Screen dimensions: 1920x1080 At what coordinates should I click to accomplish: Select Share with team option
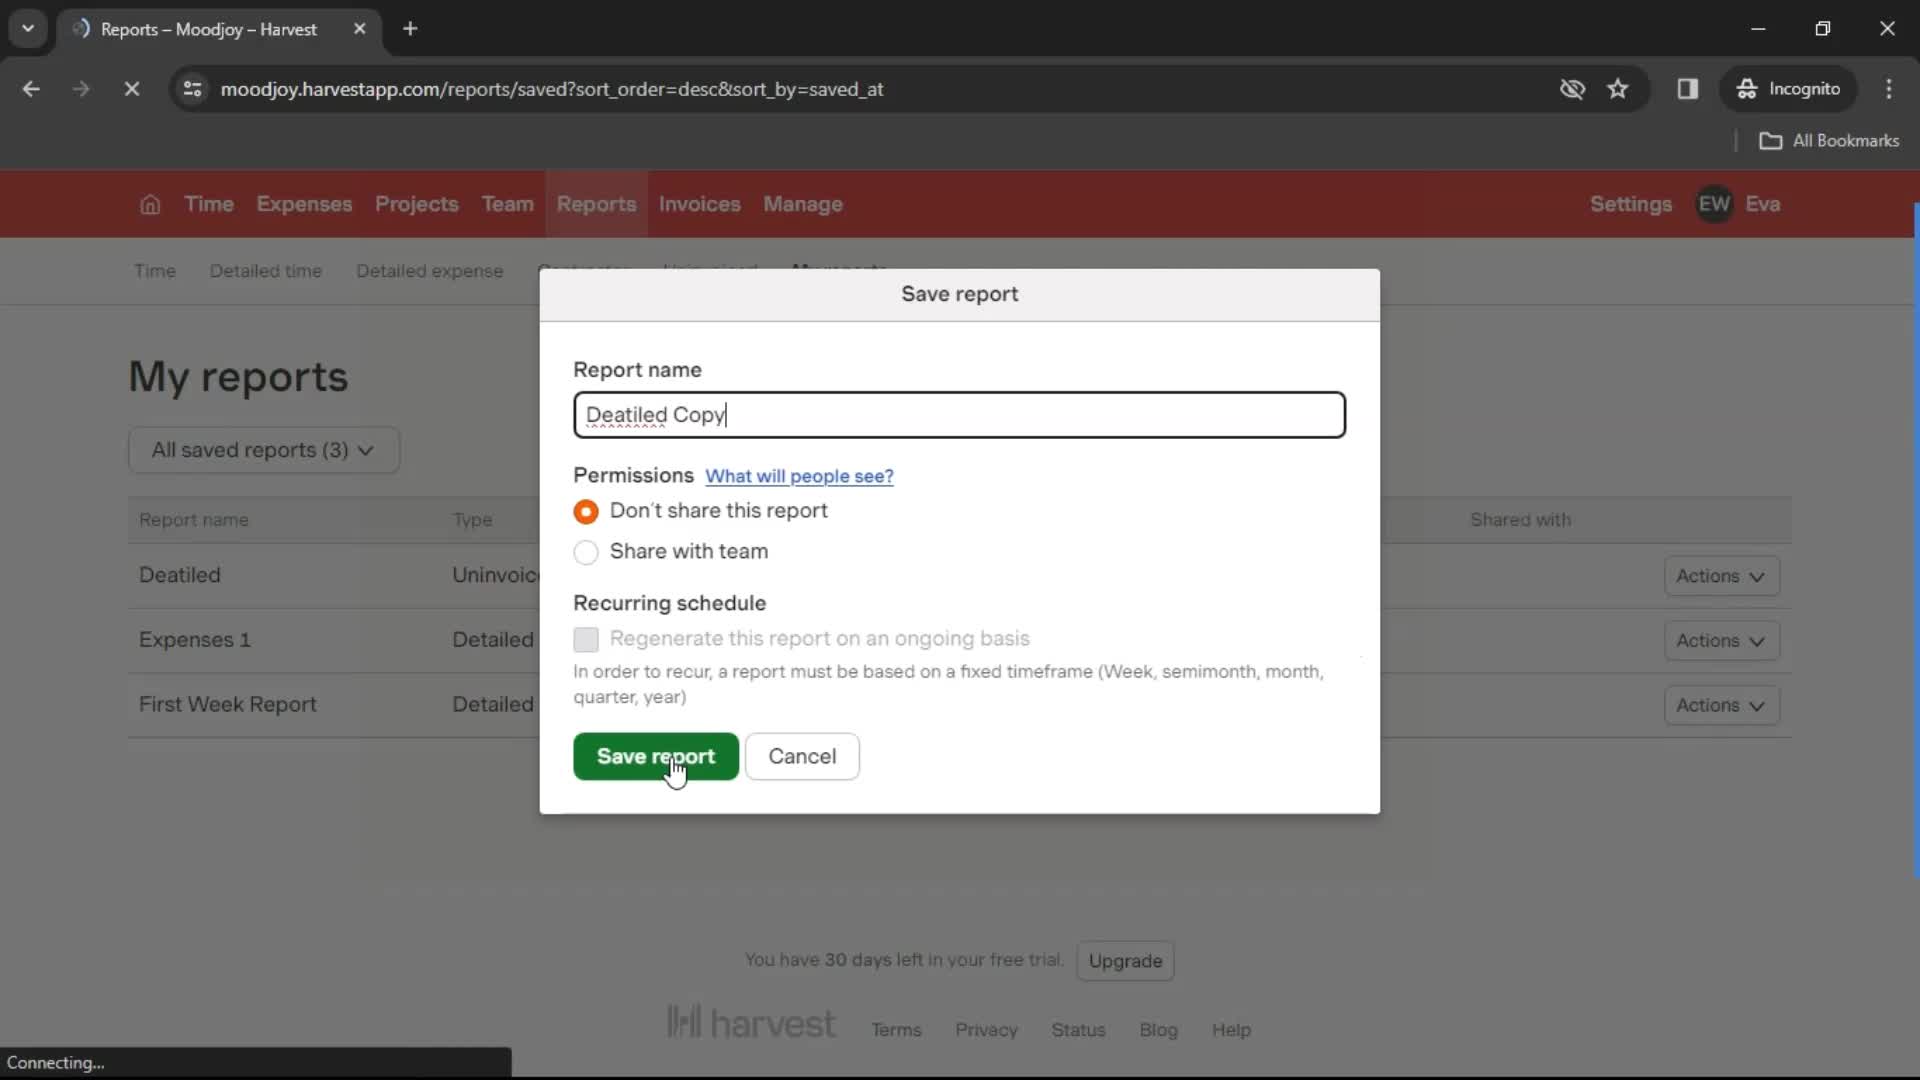587,551
